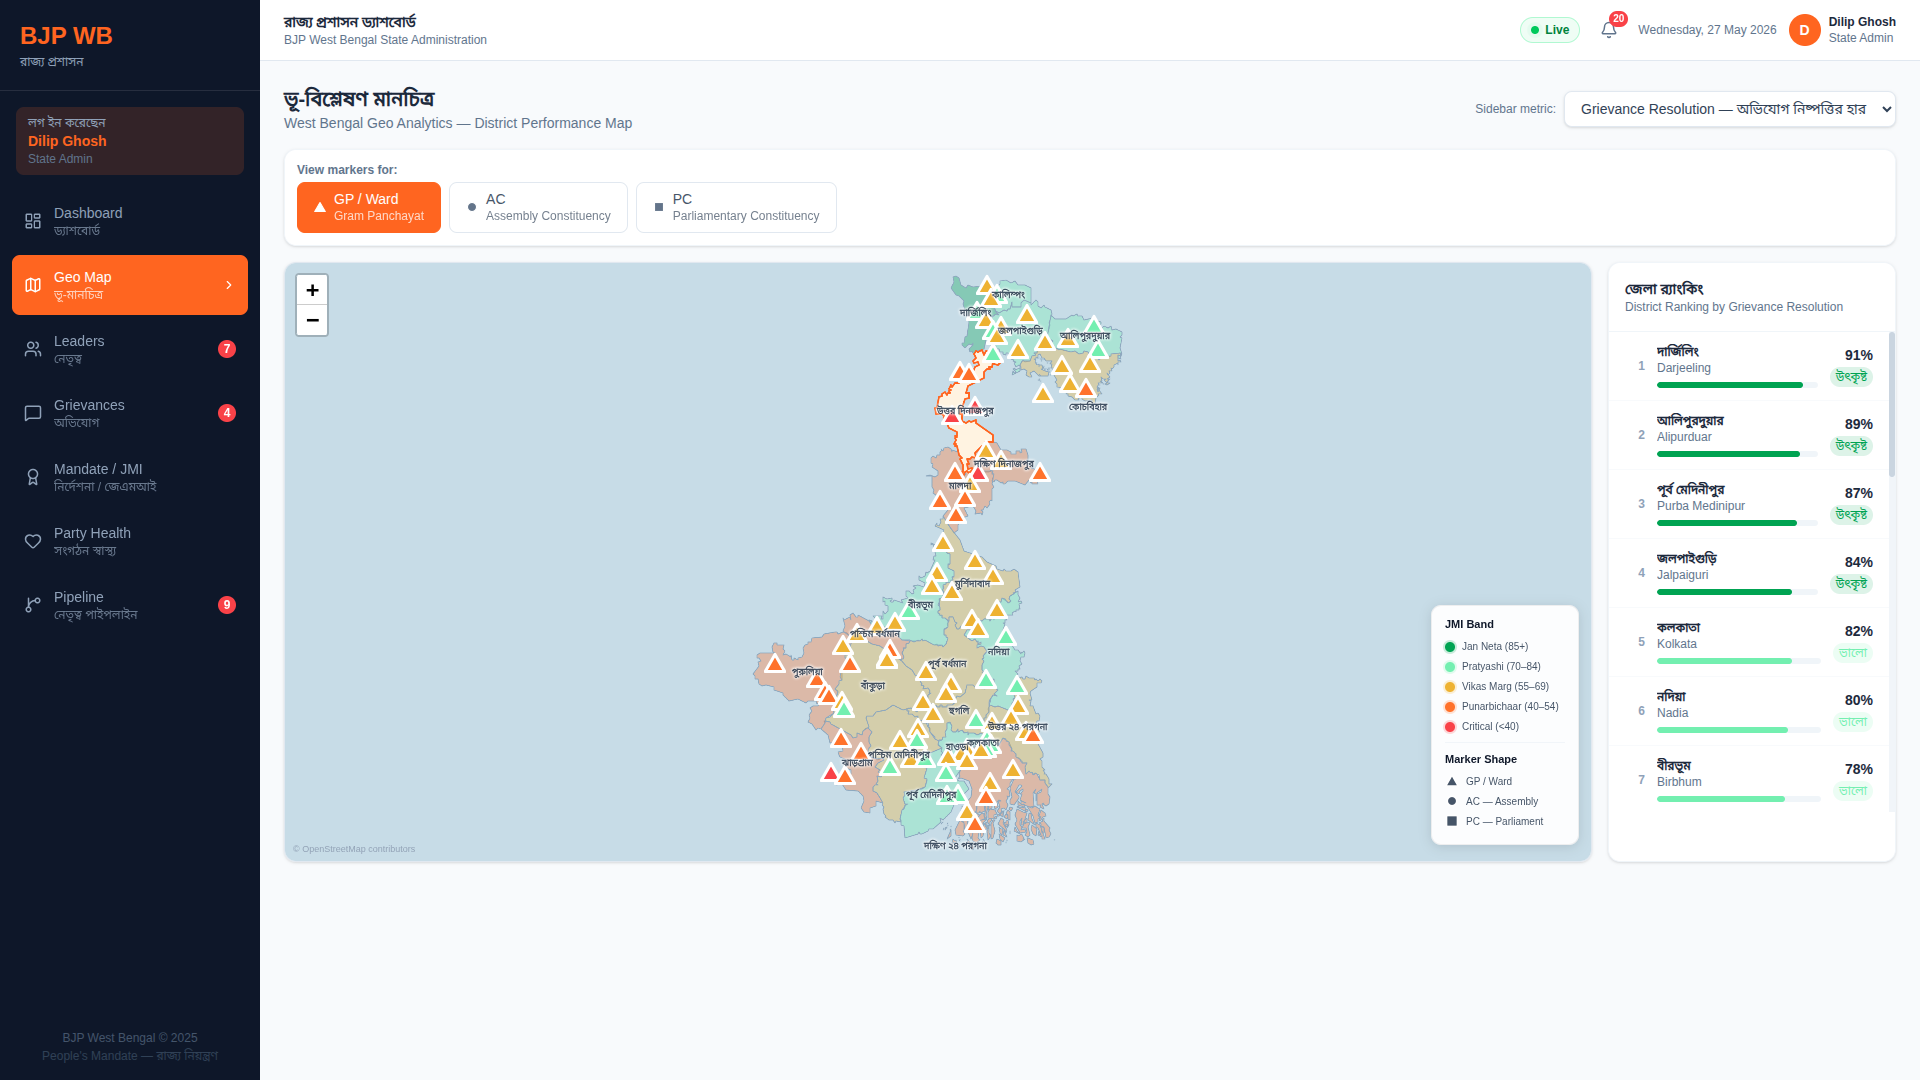This screenshot has width=1920, height=1080.
Task: Click the BJP WB logo title
Action: point(66,36)
